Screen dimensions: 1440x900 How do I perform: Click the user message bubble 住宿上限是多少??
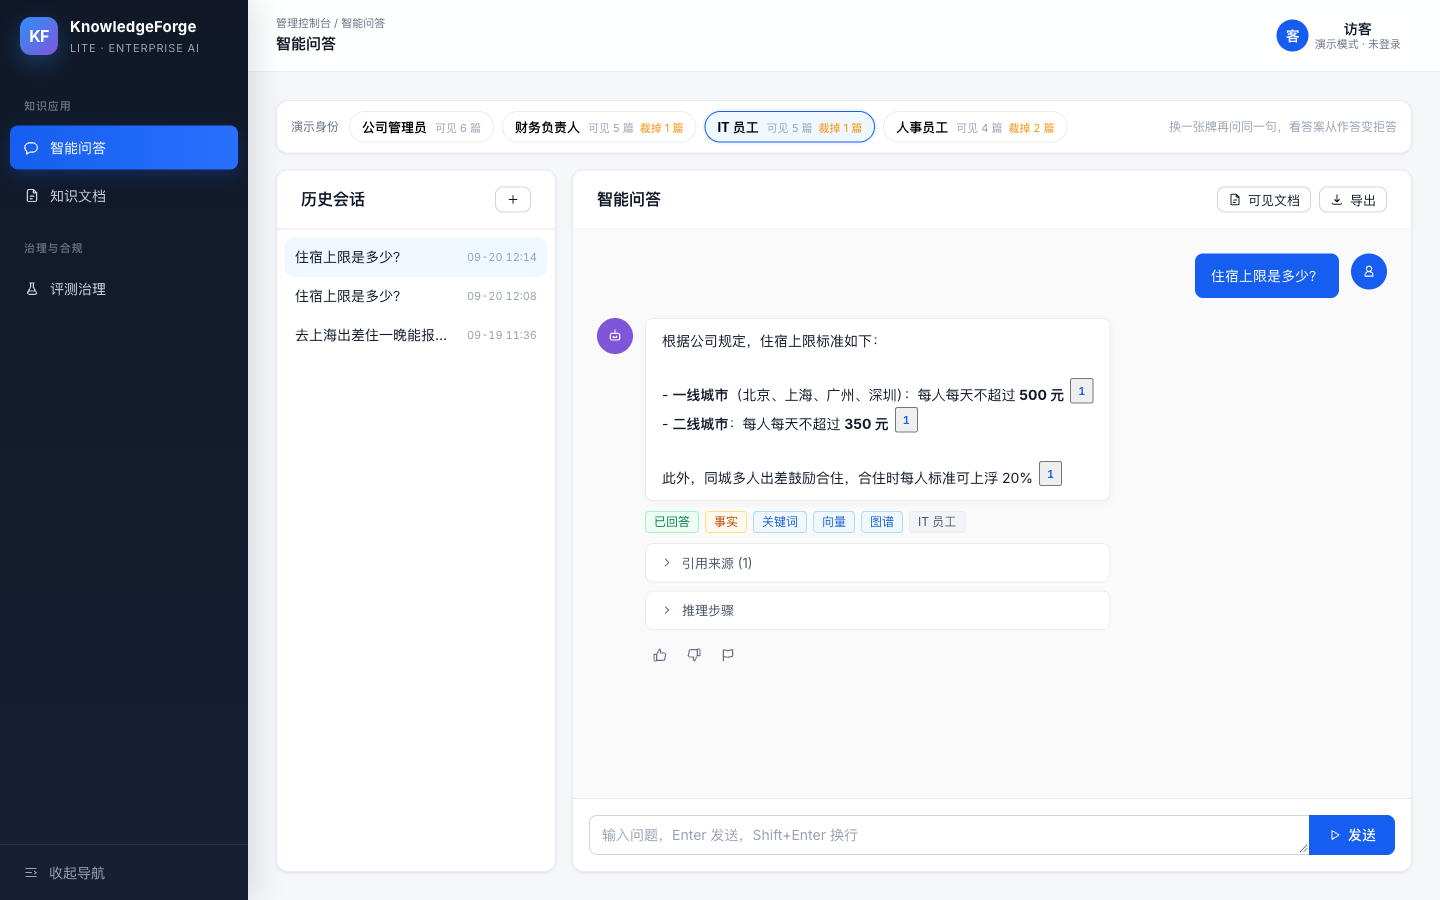[x=1267, y=276]
